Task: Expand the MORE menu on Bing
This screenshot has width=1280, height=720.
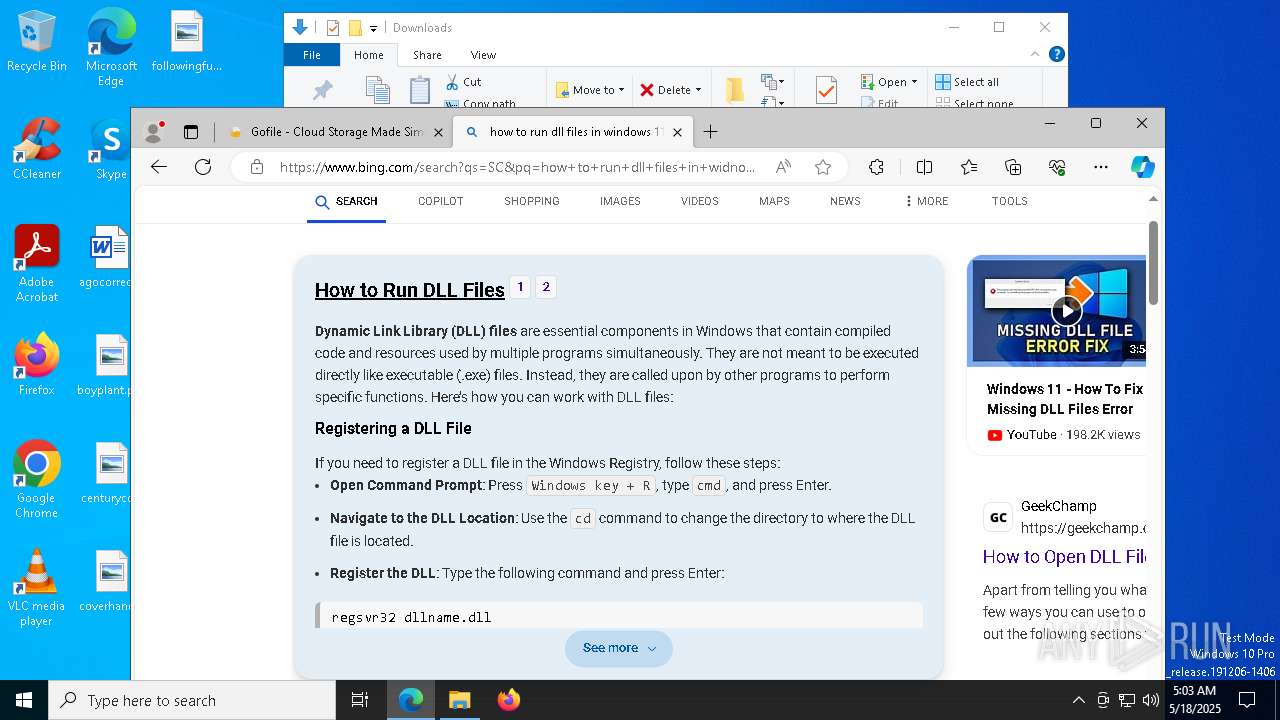Action: tap(926, 201)
